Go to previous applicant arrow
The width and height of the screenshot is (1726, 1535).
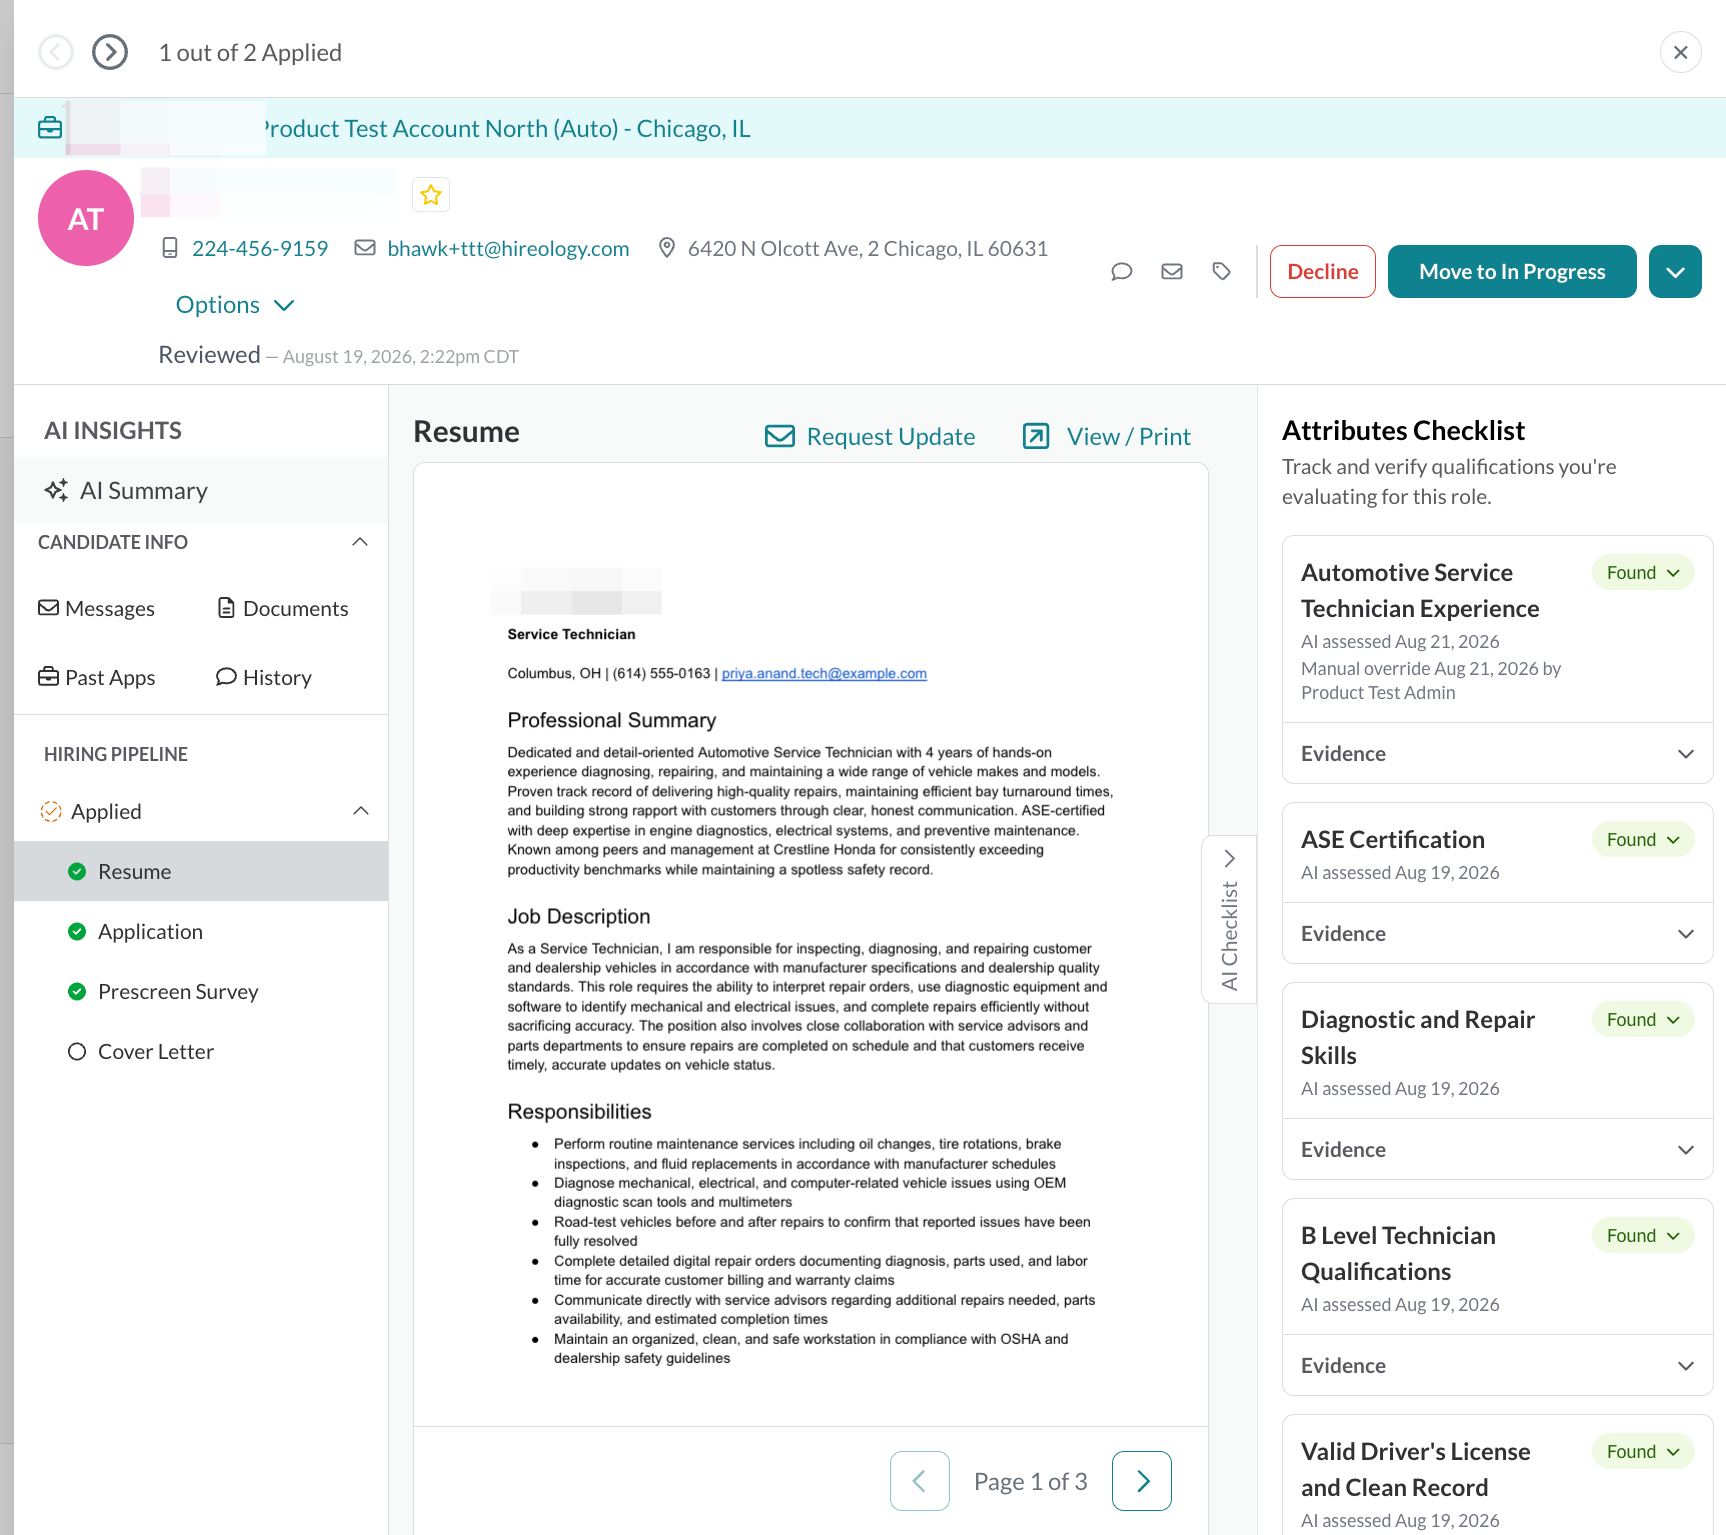56,52
